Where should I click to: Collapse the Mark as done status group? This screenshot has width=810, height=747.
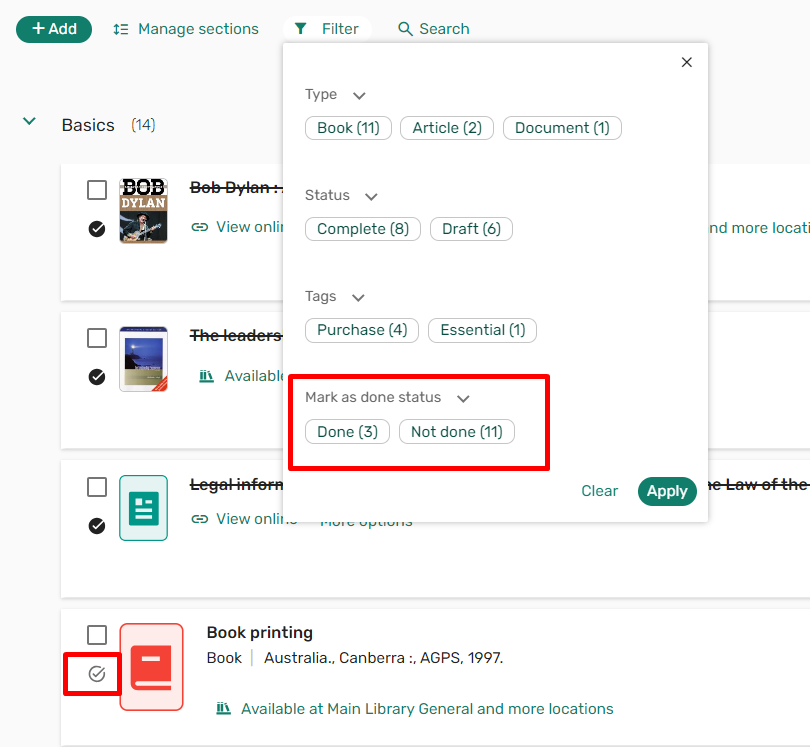(463, 398)
